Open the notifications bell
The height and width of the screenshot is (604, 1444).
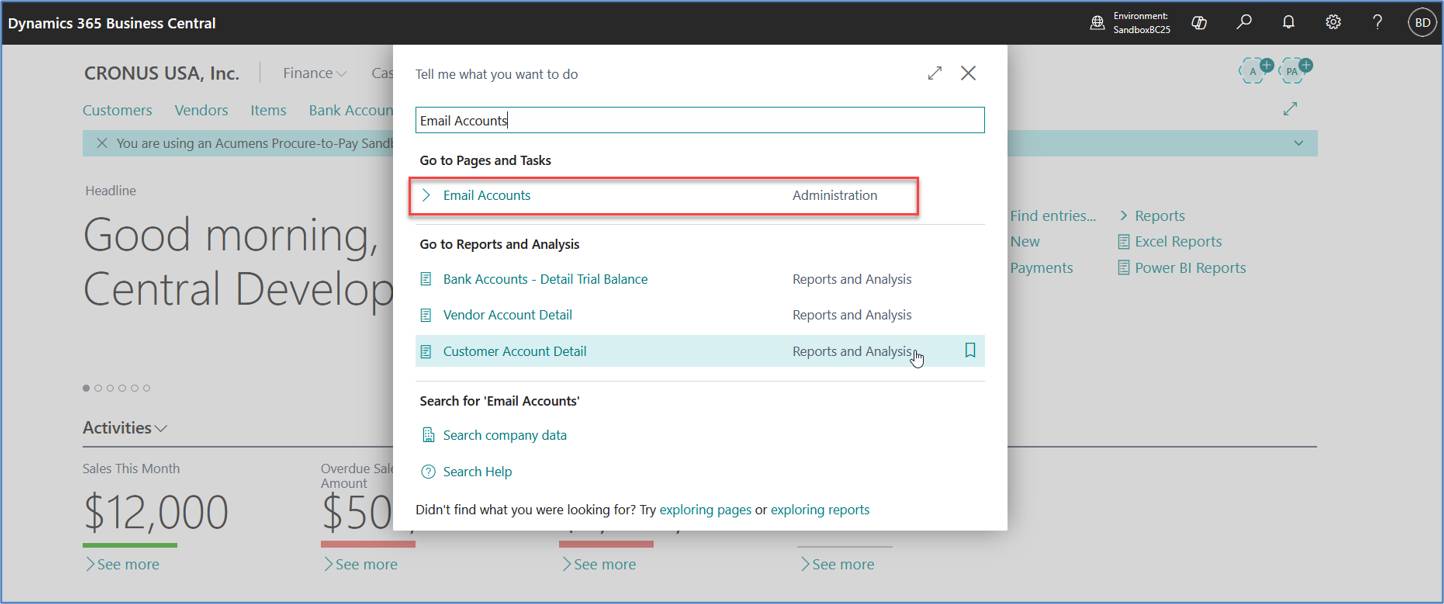(x=1289, y=22)
